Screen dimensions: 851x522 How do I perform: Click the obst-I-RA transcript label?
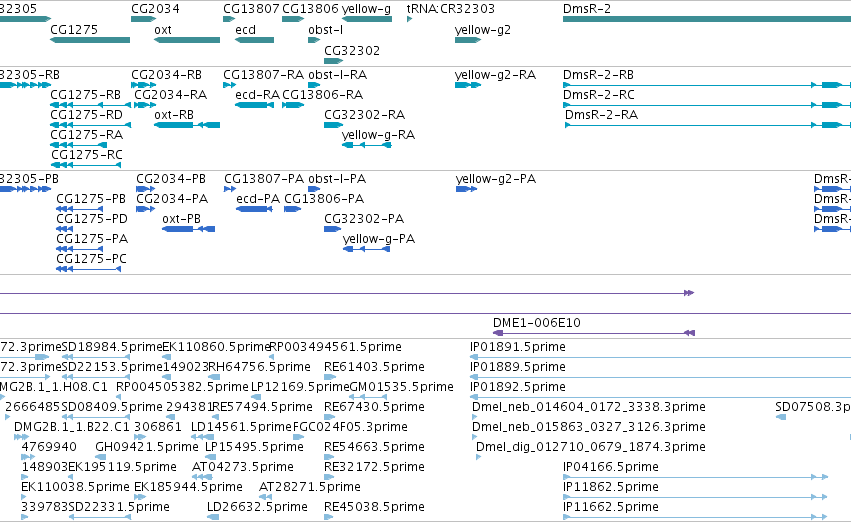pos(338,74)
